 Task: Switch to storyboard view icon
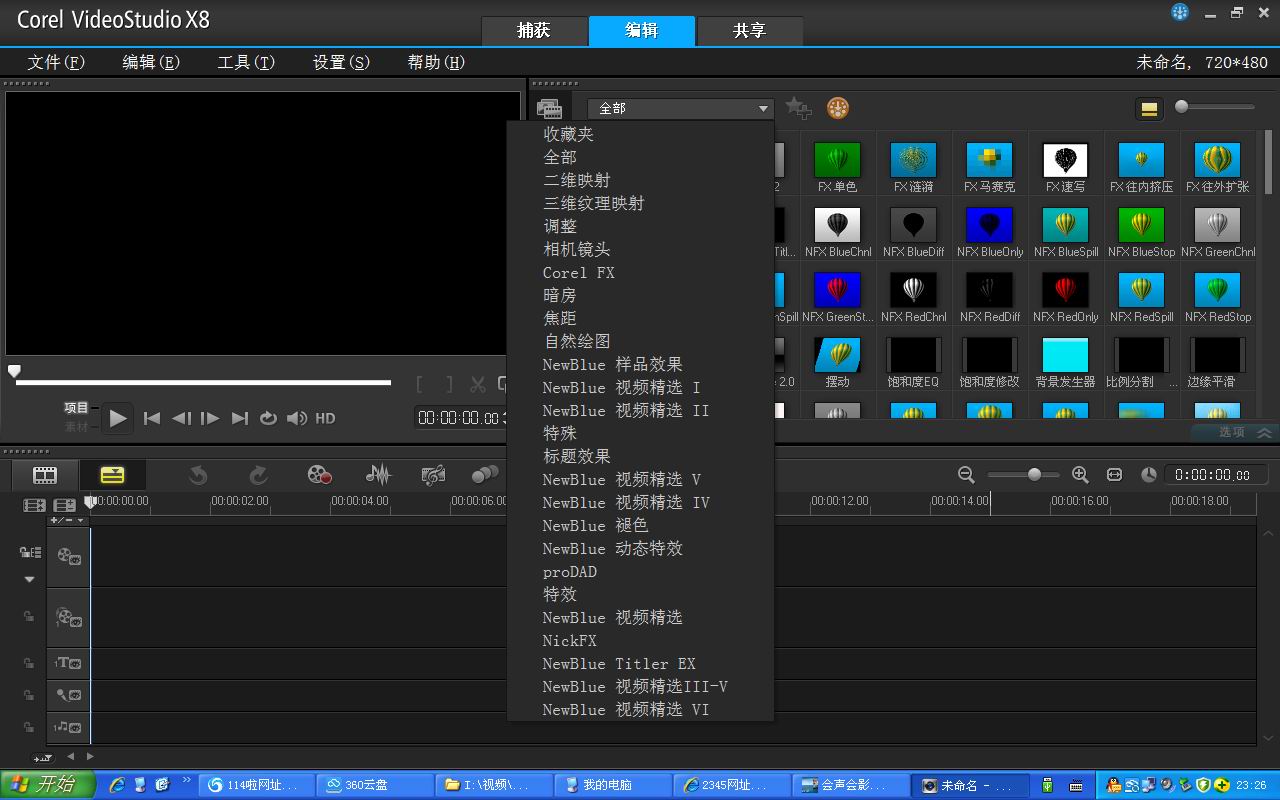click(x=45, y=475)
